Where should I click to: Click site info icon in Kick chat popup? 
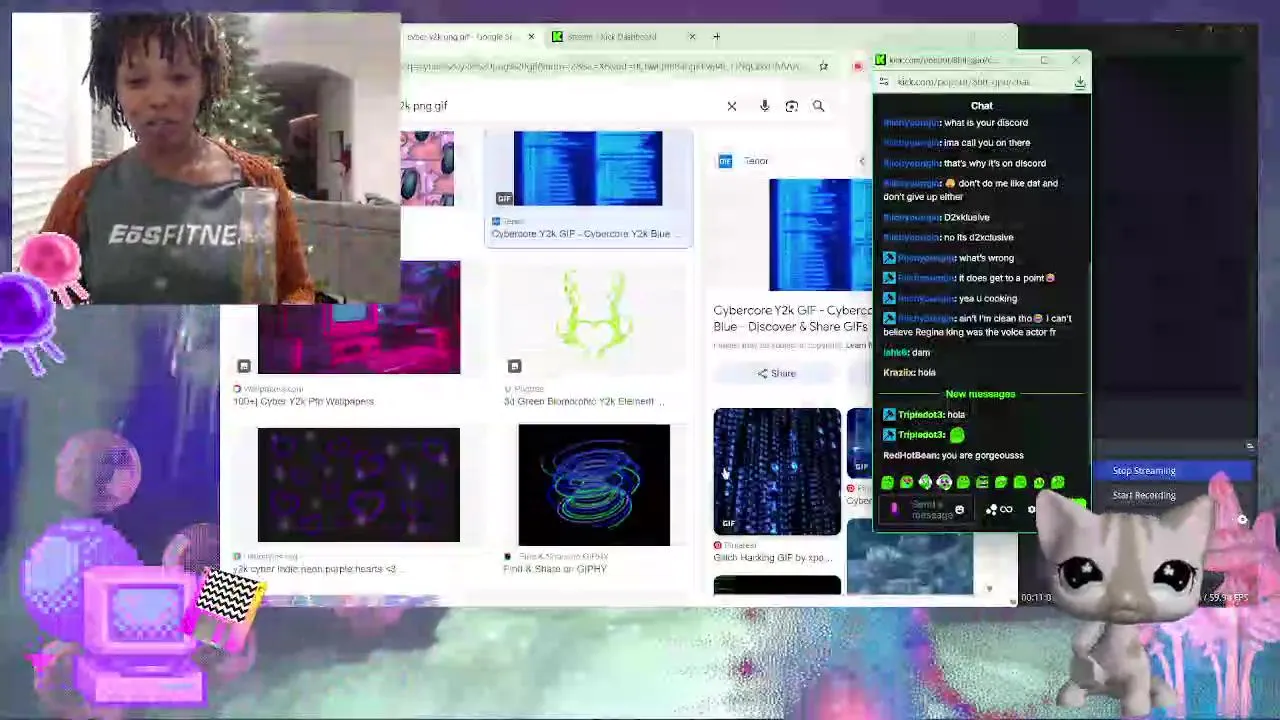tap(884, 82)
